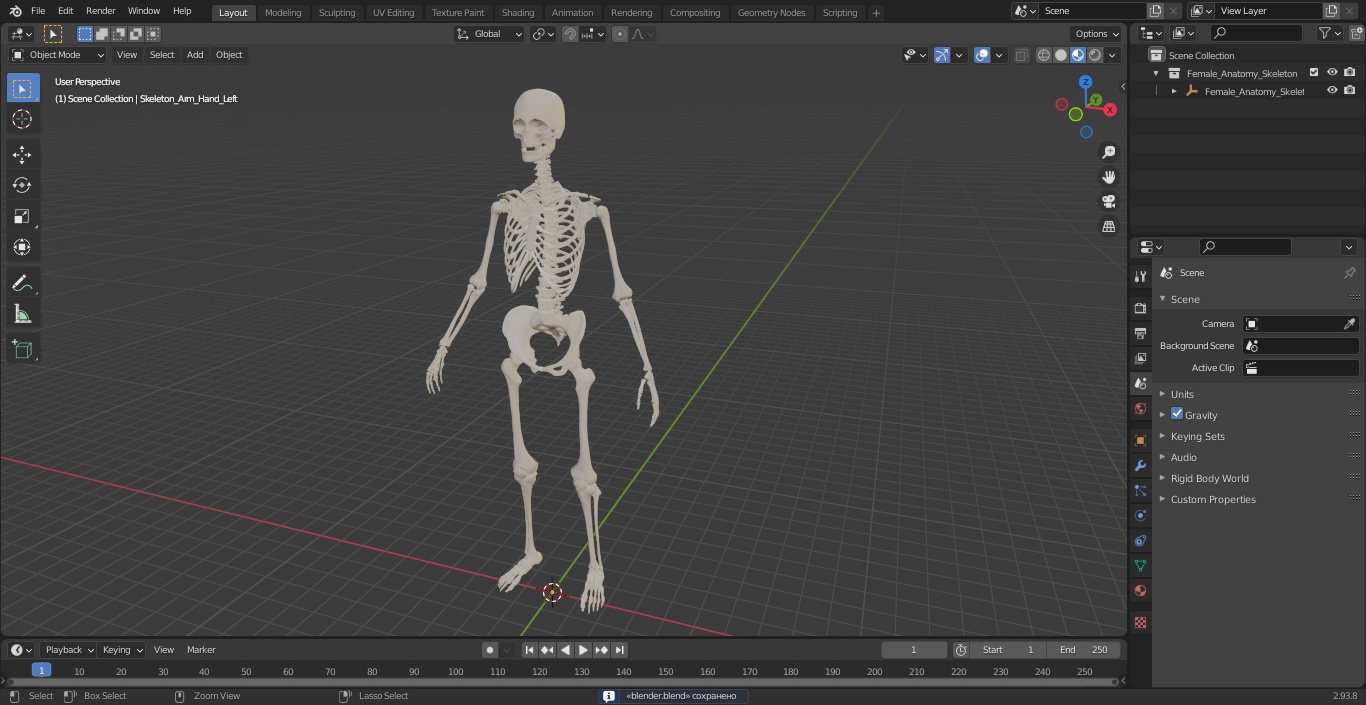Hide Female_Anatomy_Skelet armature object with eye
The image size is (1366, 705).
[1332, 90]
